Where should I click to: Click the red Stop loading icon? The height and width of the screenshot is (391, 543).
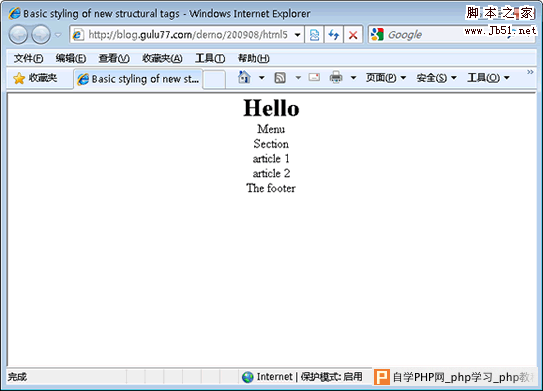tap(353, 35)
